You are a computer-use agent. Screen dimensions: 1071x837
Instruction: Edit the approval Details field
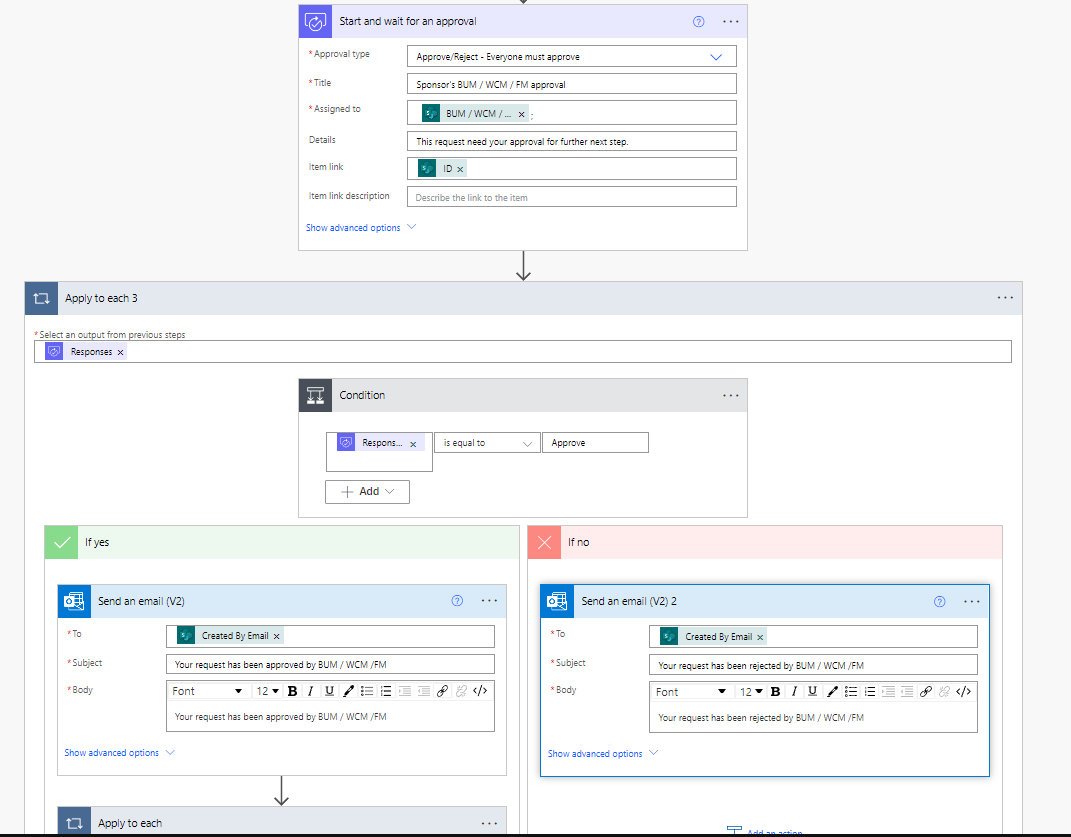(x=572, y=141)
